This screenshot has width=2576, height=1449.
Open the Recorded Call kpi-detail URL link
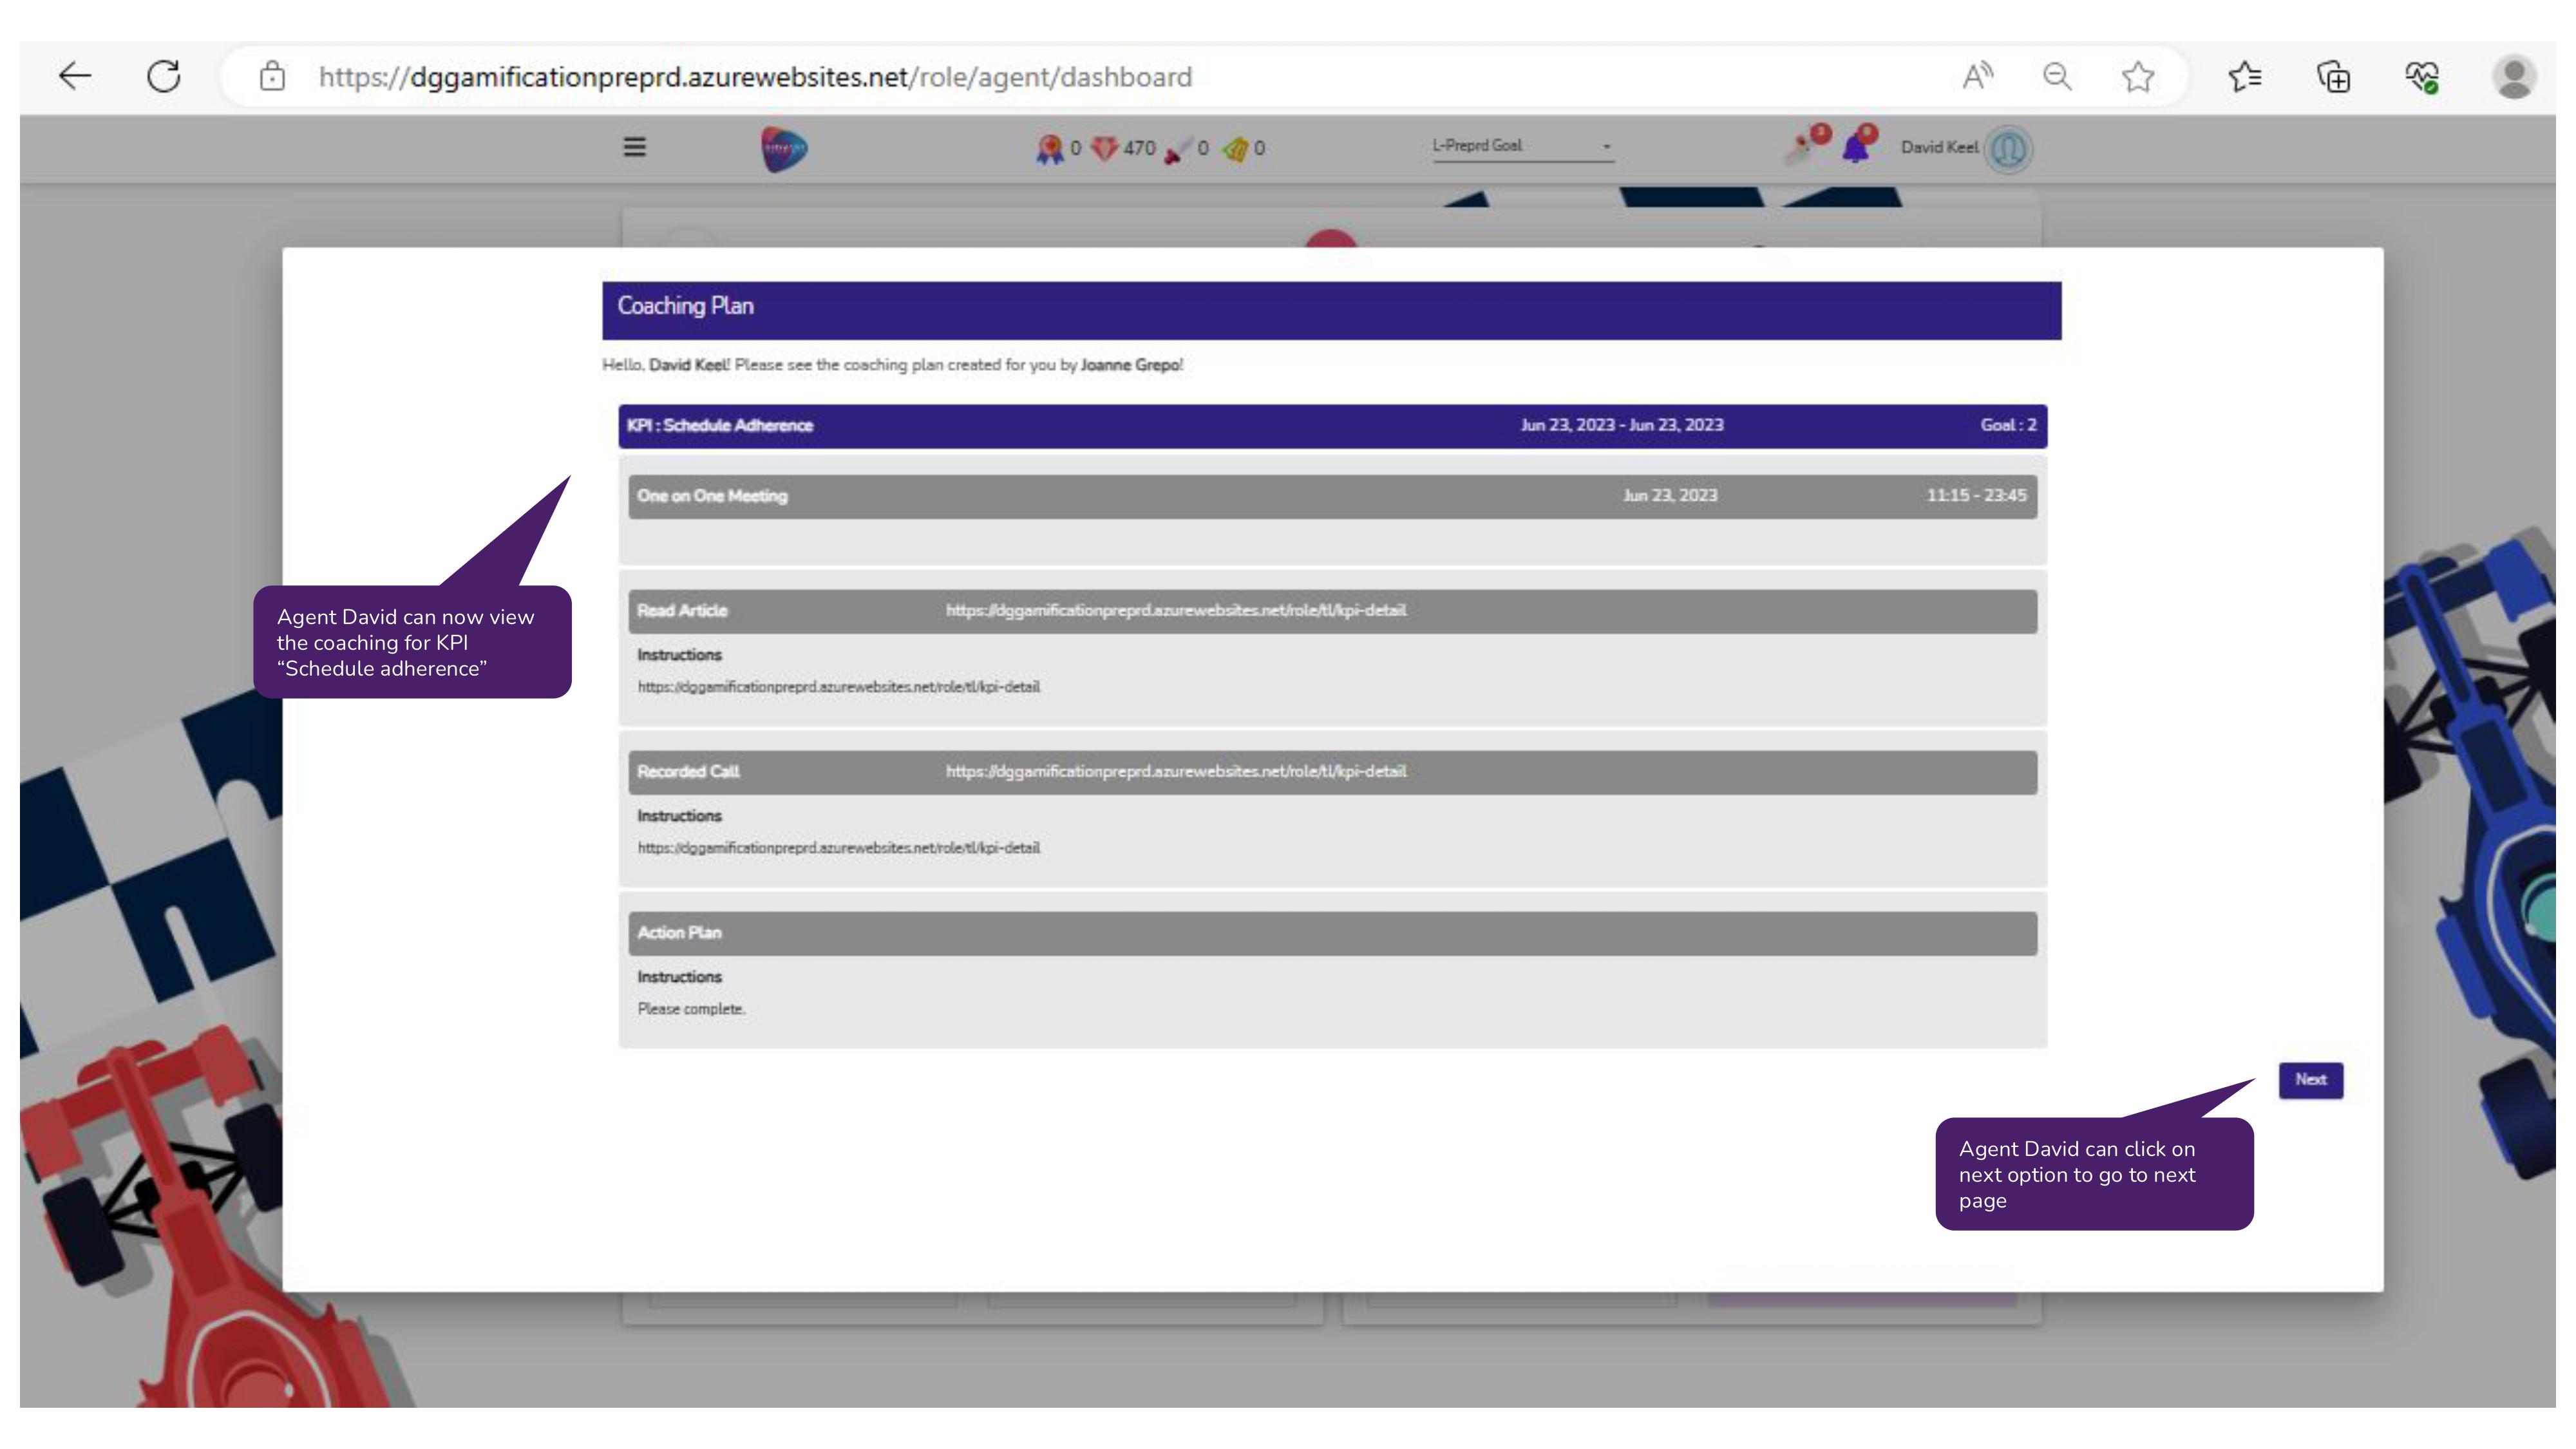coord(1176,771)
